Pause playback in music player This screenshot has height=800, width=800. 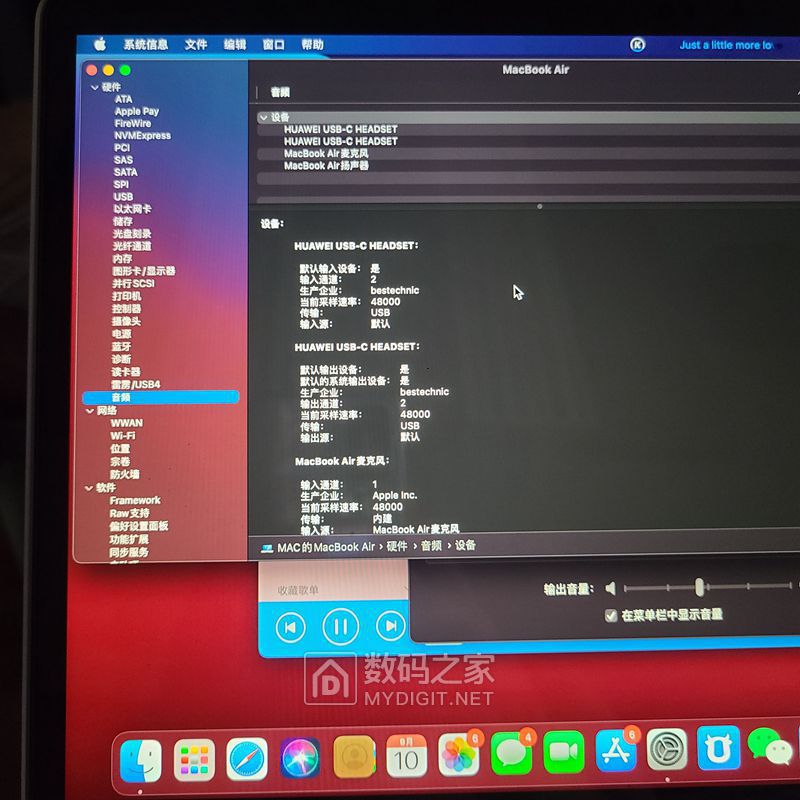[x=340, y=627]
